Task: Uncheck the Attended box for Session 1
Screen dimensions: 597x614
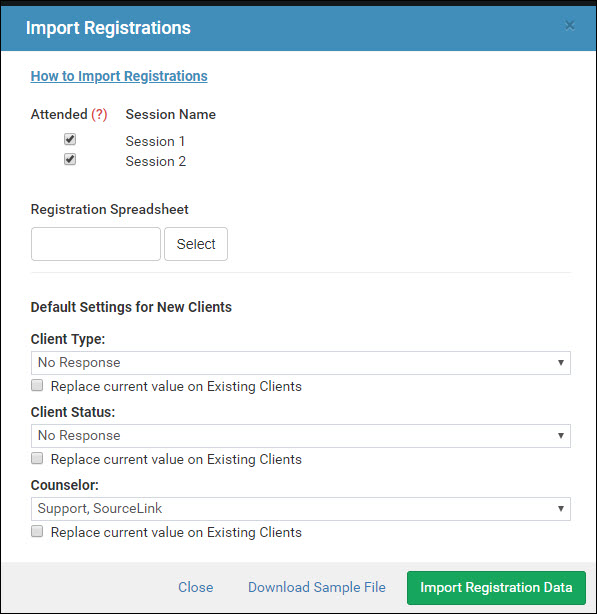Action: [70, 139]
